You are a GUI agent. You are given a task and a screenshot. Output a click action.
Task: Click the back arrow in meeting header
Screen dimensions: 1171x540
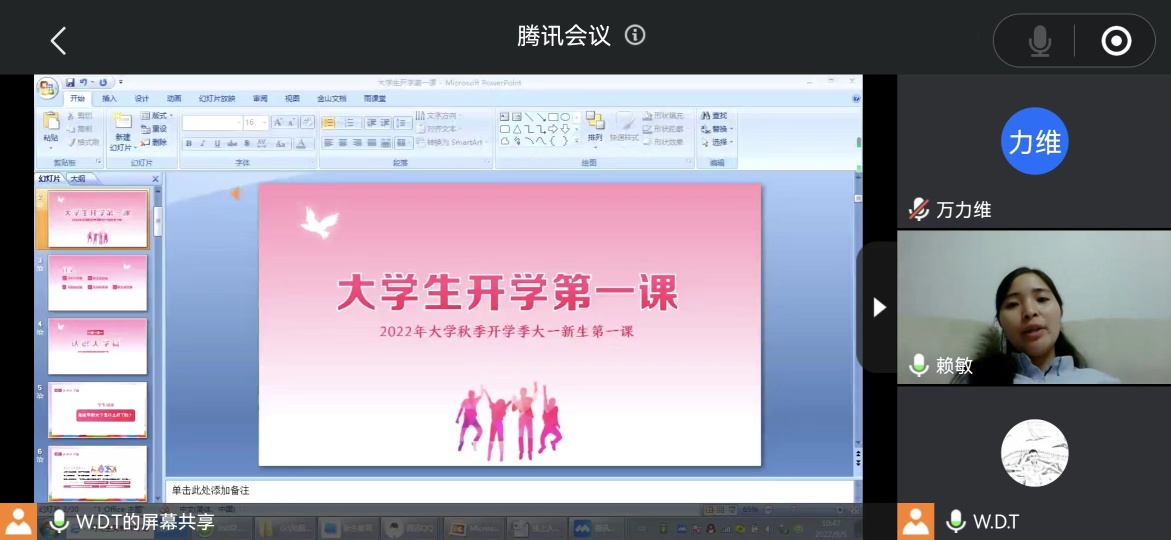pos(58,41)
